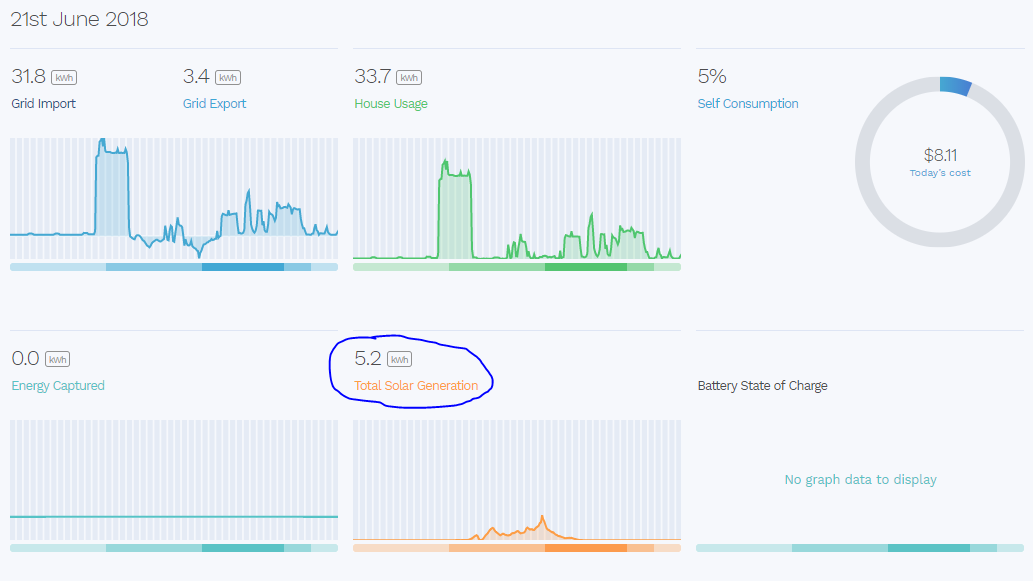This screenshot has width=1033, height=581.
Task: Open the Energy Captured link
Action: [58, 386]
